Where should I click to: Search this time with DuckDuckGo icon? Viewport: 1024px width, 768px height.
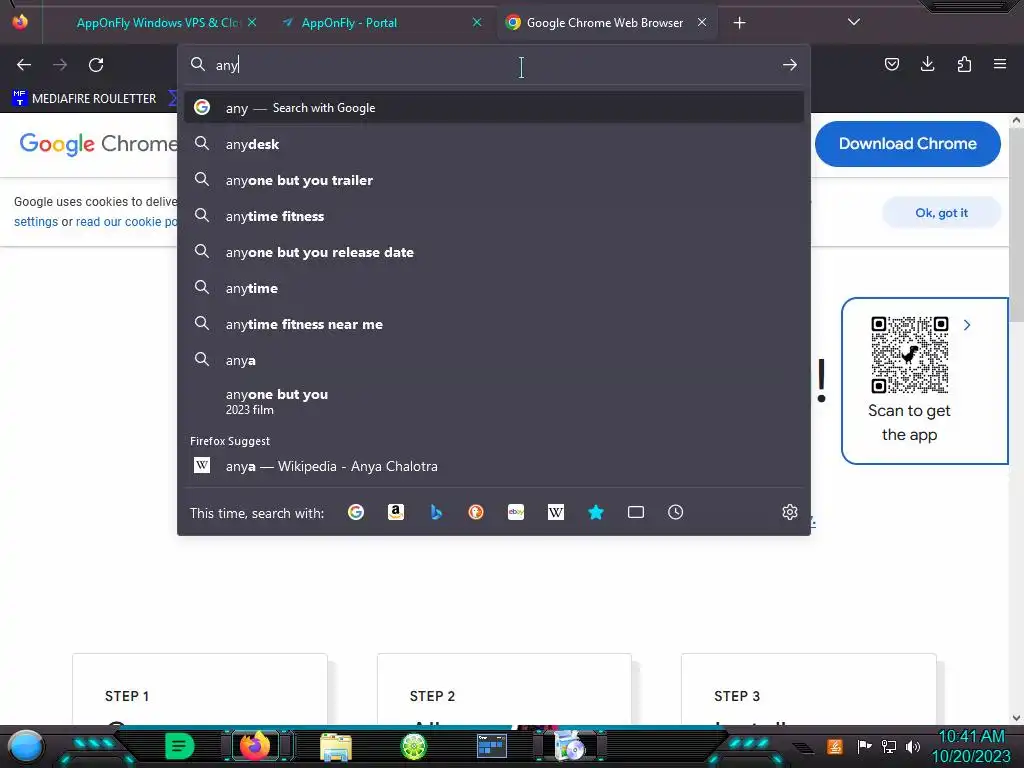click(476, 512)
